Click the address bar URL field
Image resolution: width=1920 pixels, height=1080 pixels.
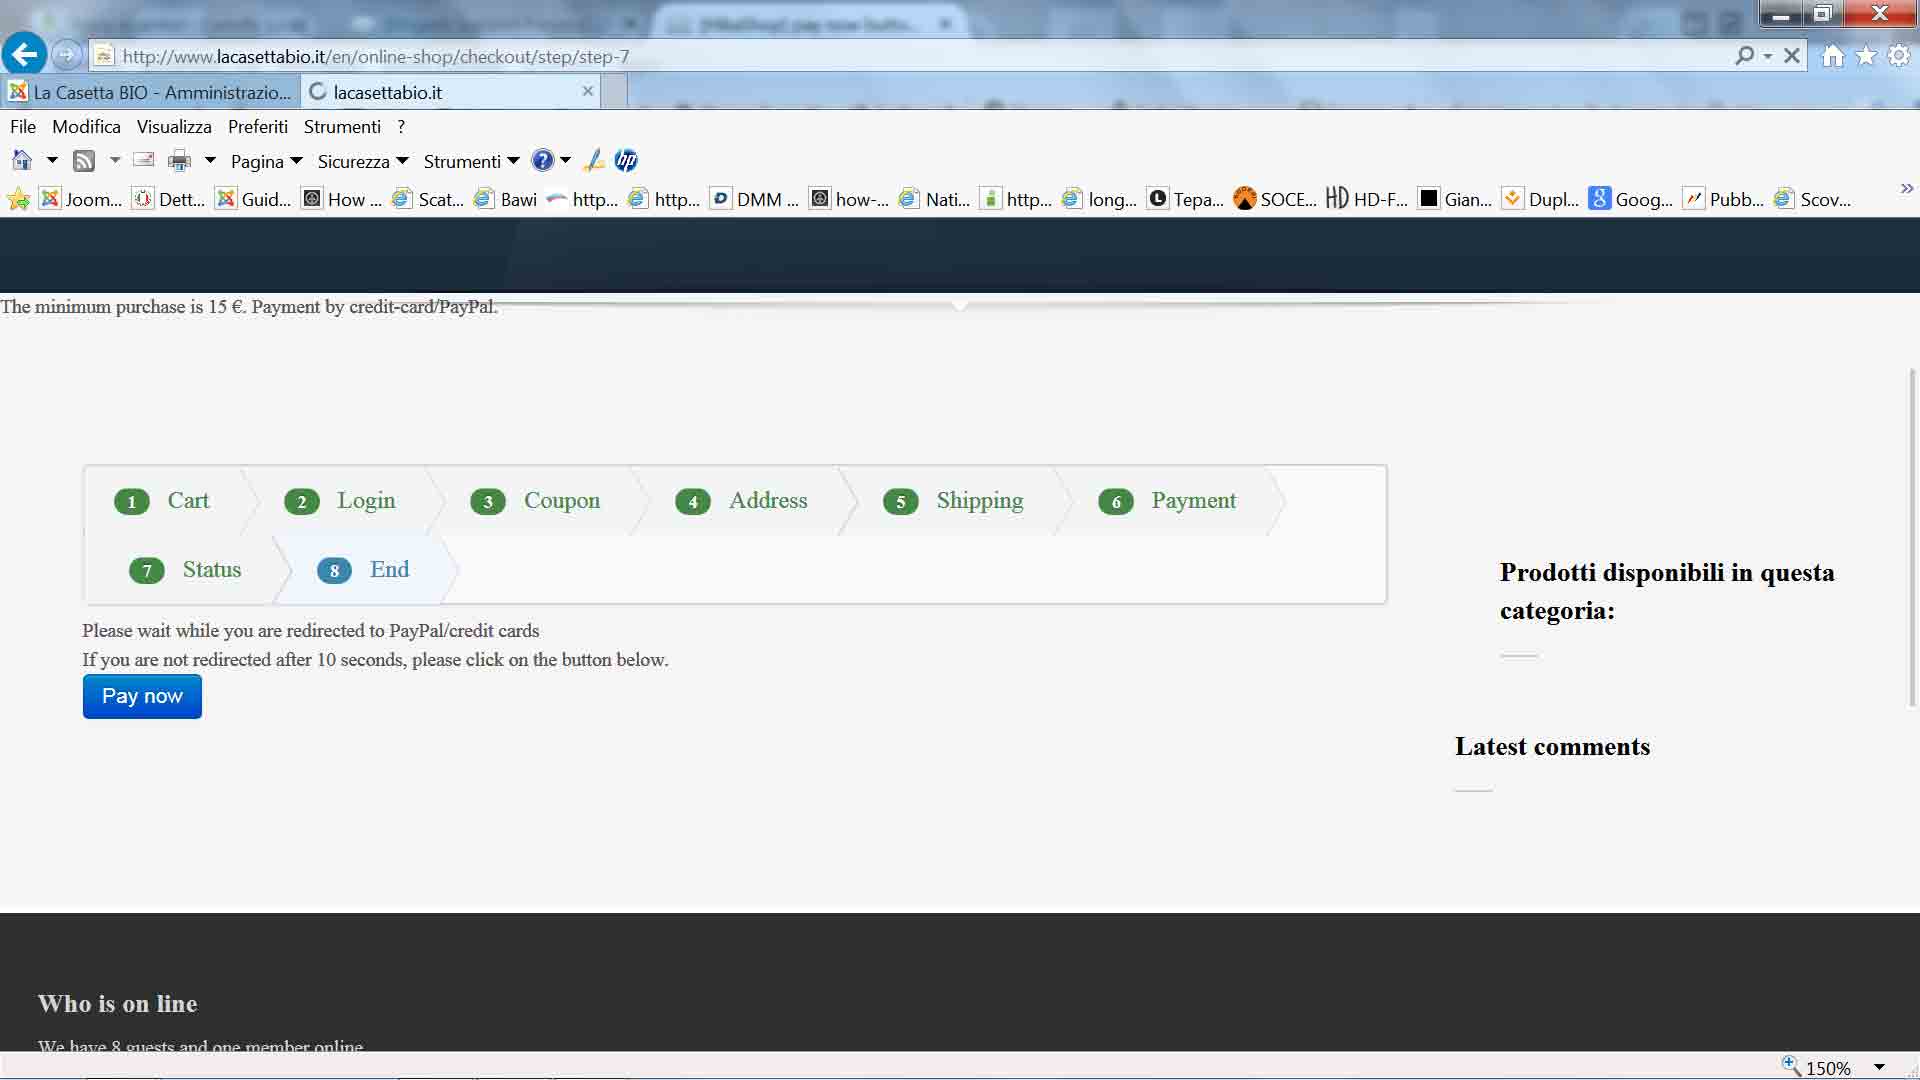900,56
